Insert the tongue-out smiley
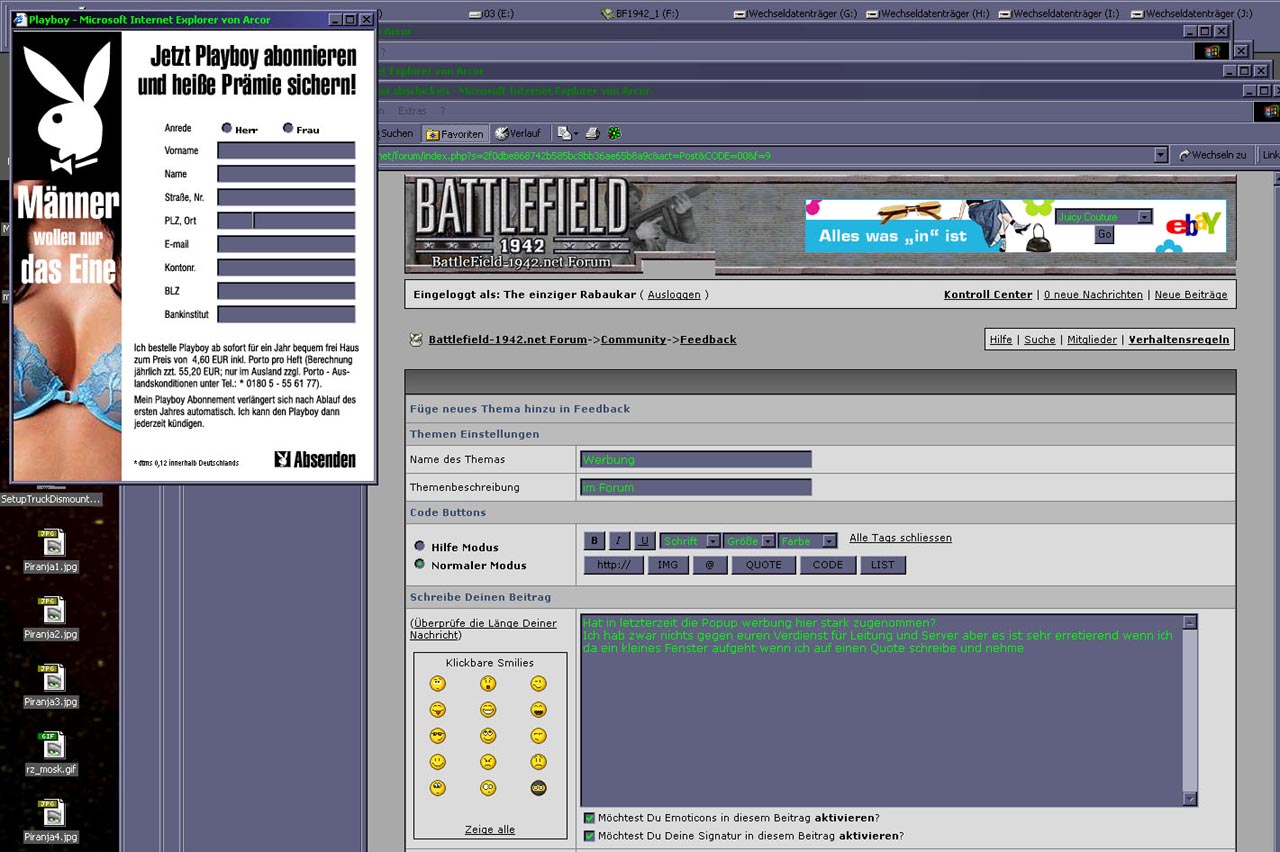 point(438,710)
